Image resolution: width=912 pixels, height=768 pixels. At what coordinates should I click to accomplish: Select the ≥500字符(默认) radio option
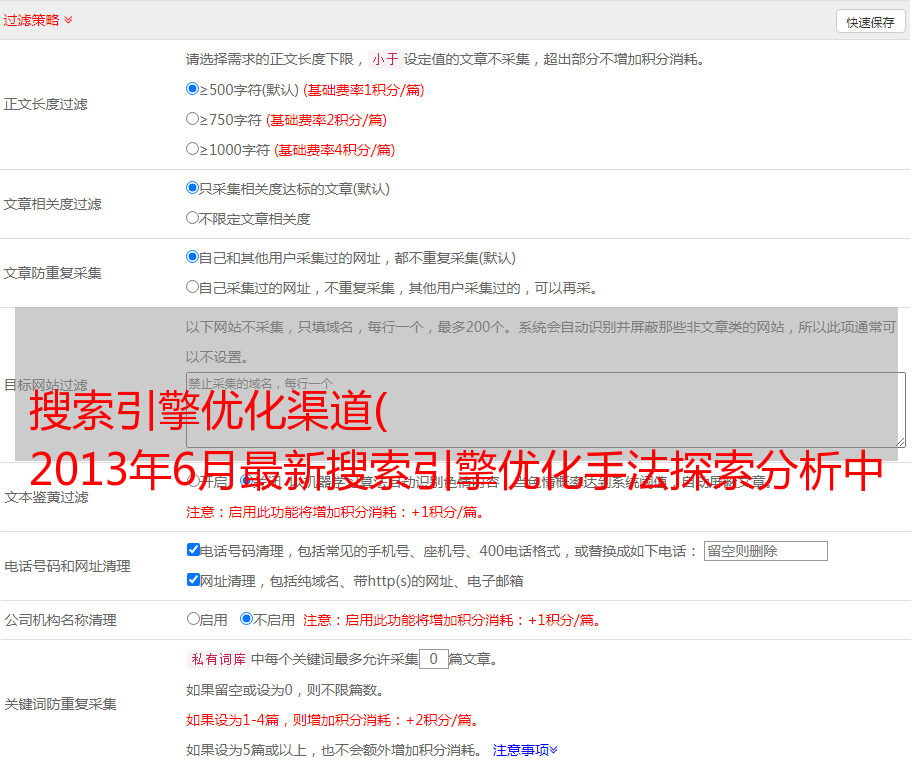(x=192, y=88)
